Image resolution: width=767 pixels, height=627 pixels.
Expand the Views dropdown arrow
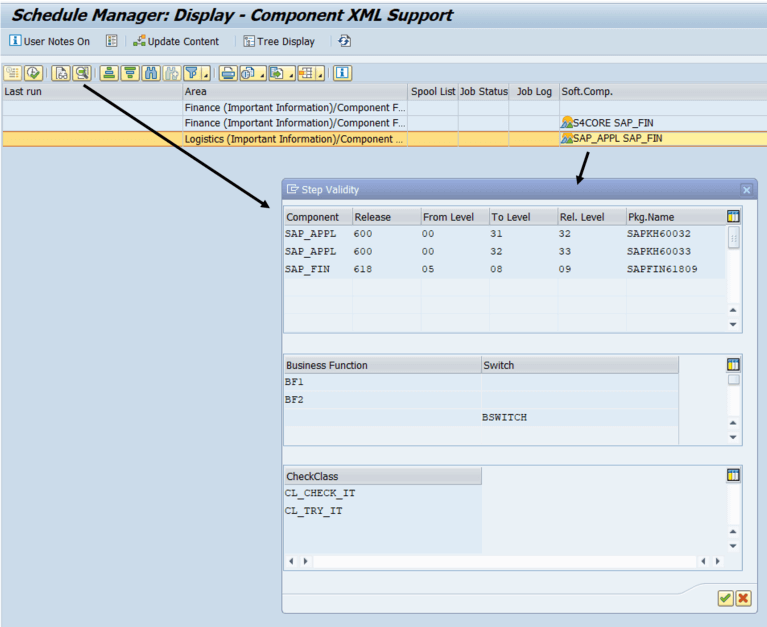[262, 74]
